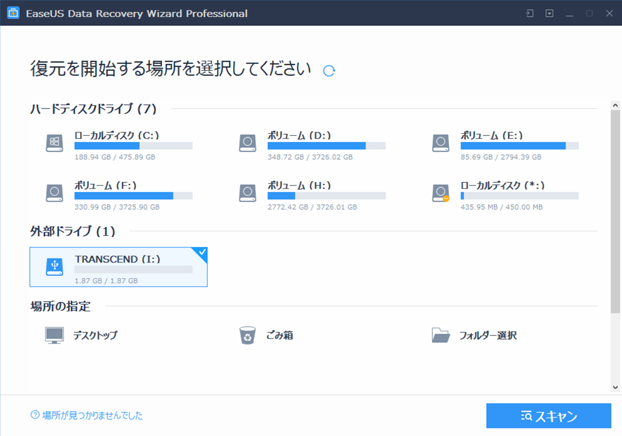622x436 pixels.
Task: Click the TRANSCEND (I:) usage bar
Action: click(x=133, y=270)
